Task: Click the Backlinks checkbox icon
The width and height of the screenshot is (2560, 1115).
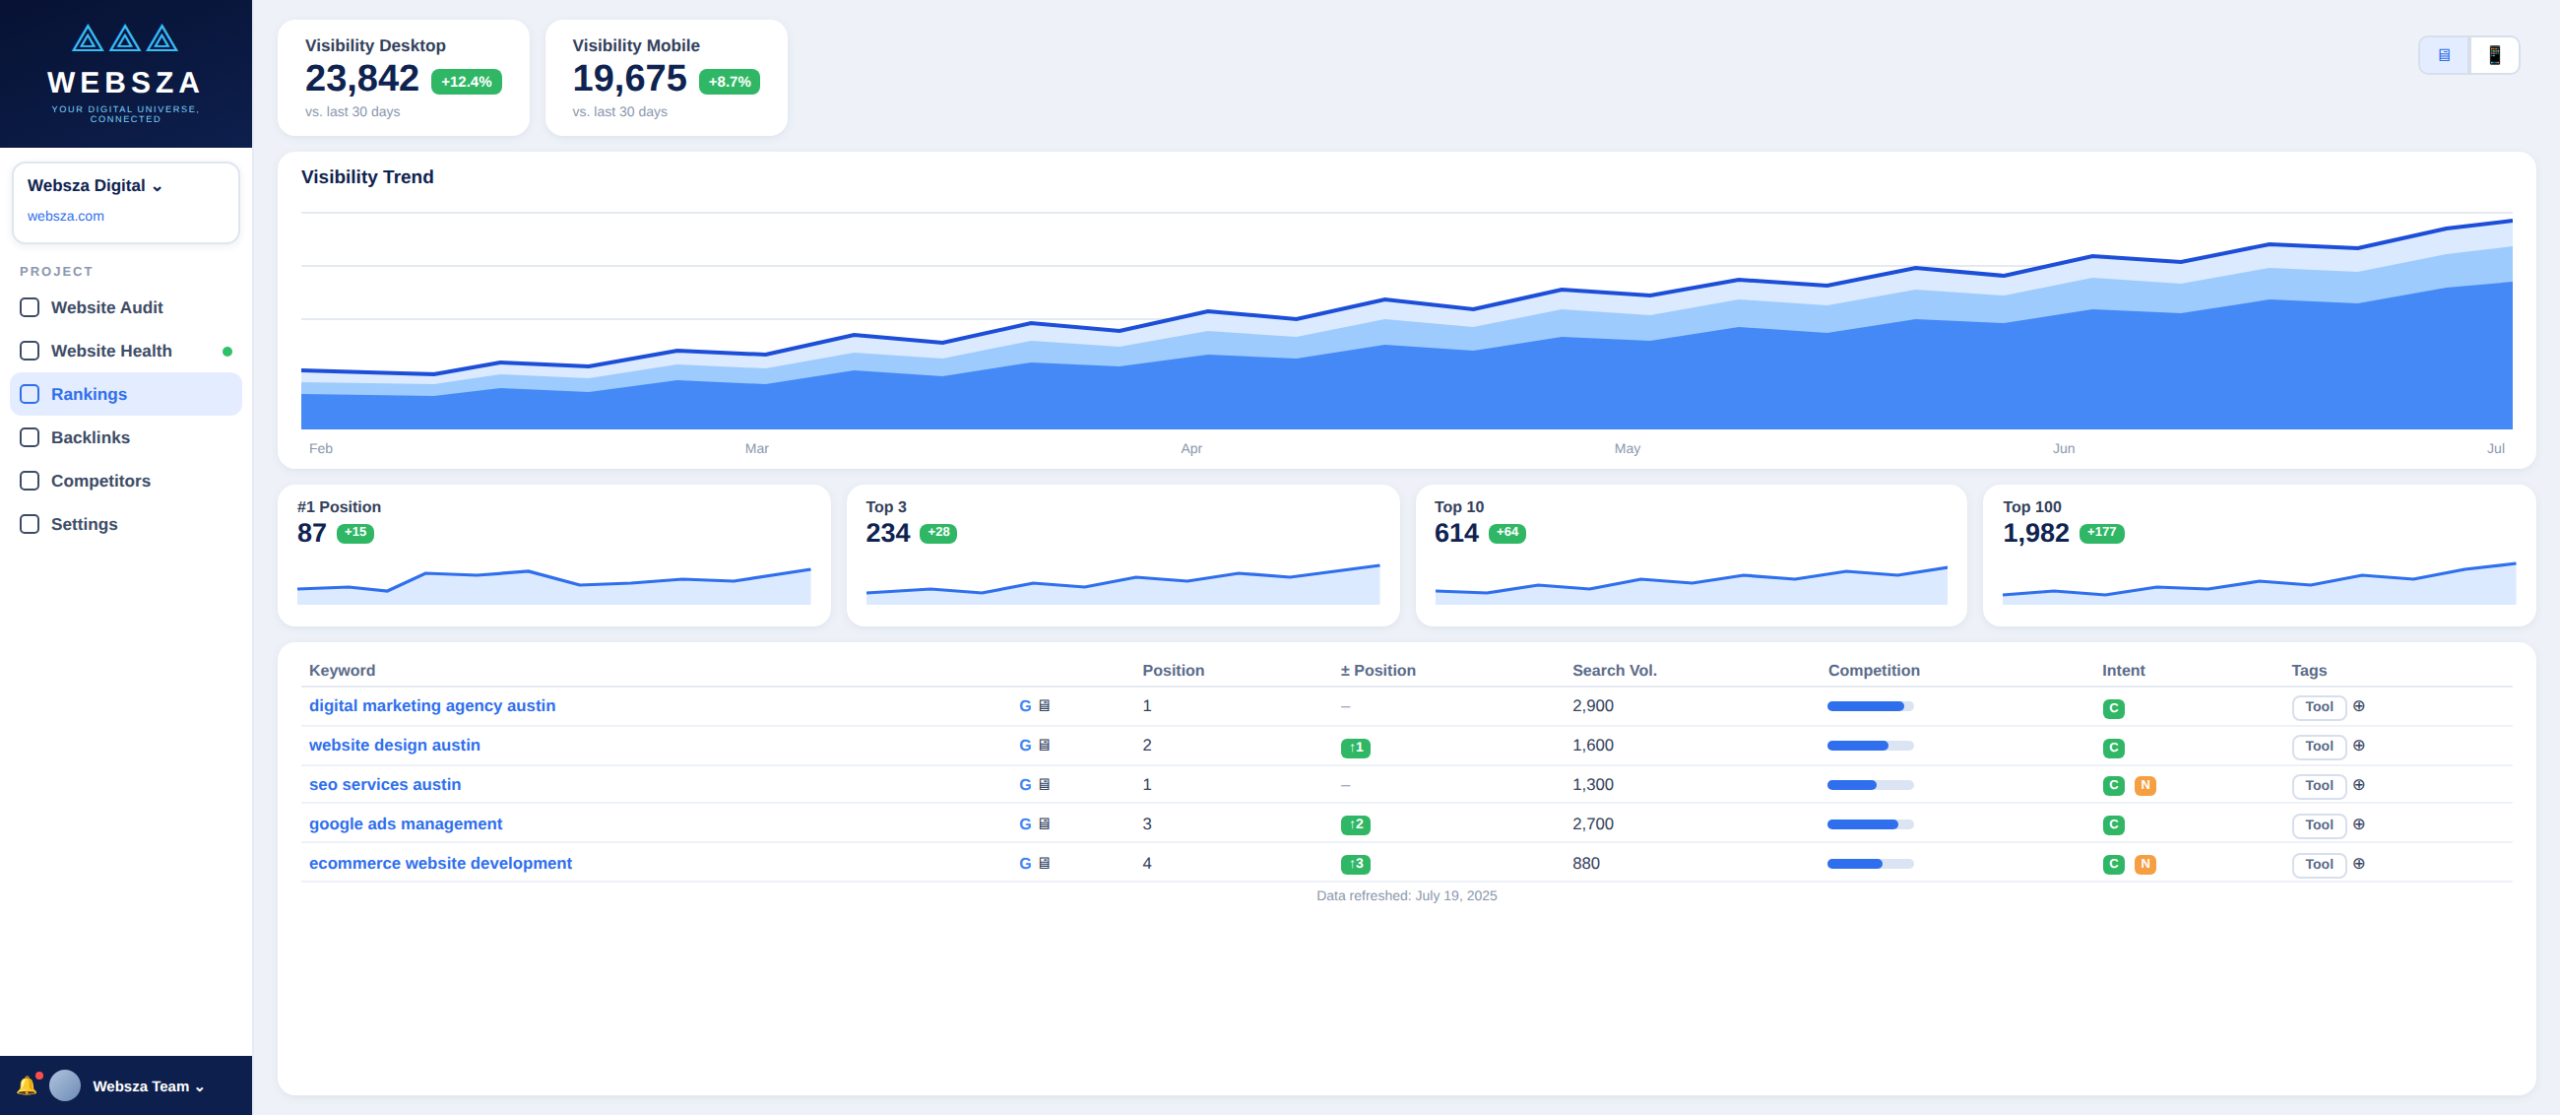Action: pos(30,438)
